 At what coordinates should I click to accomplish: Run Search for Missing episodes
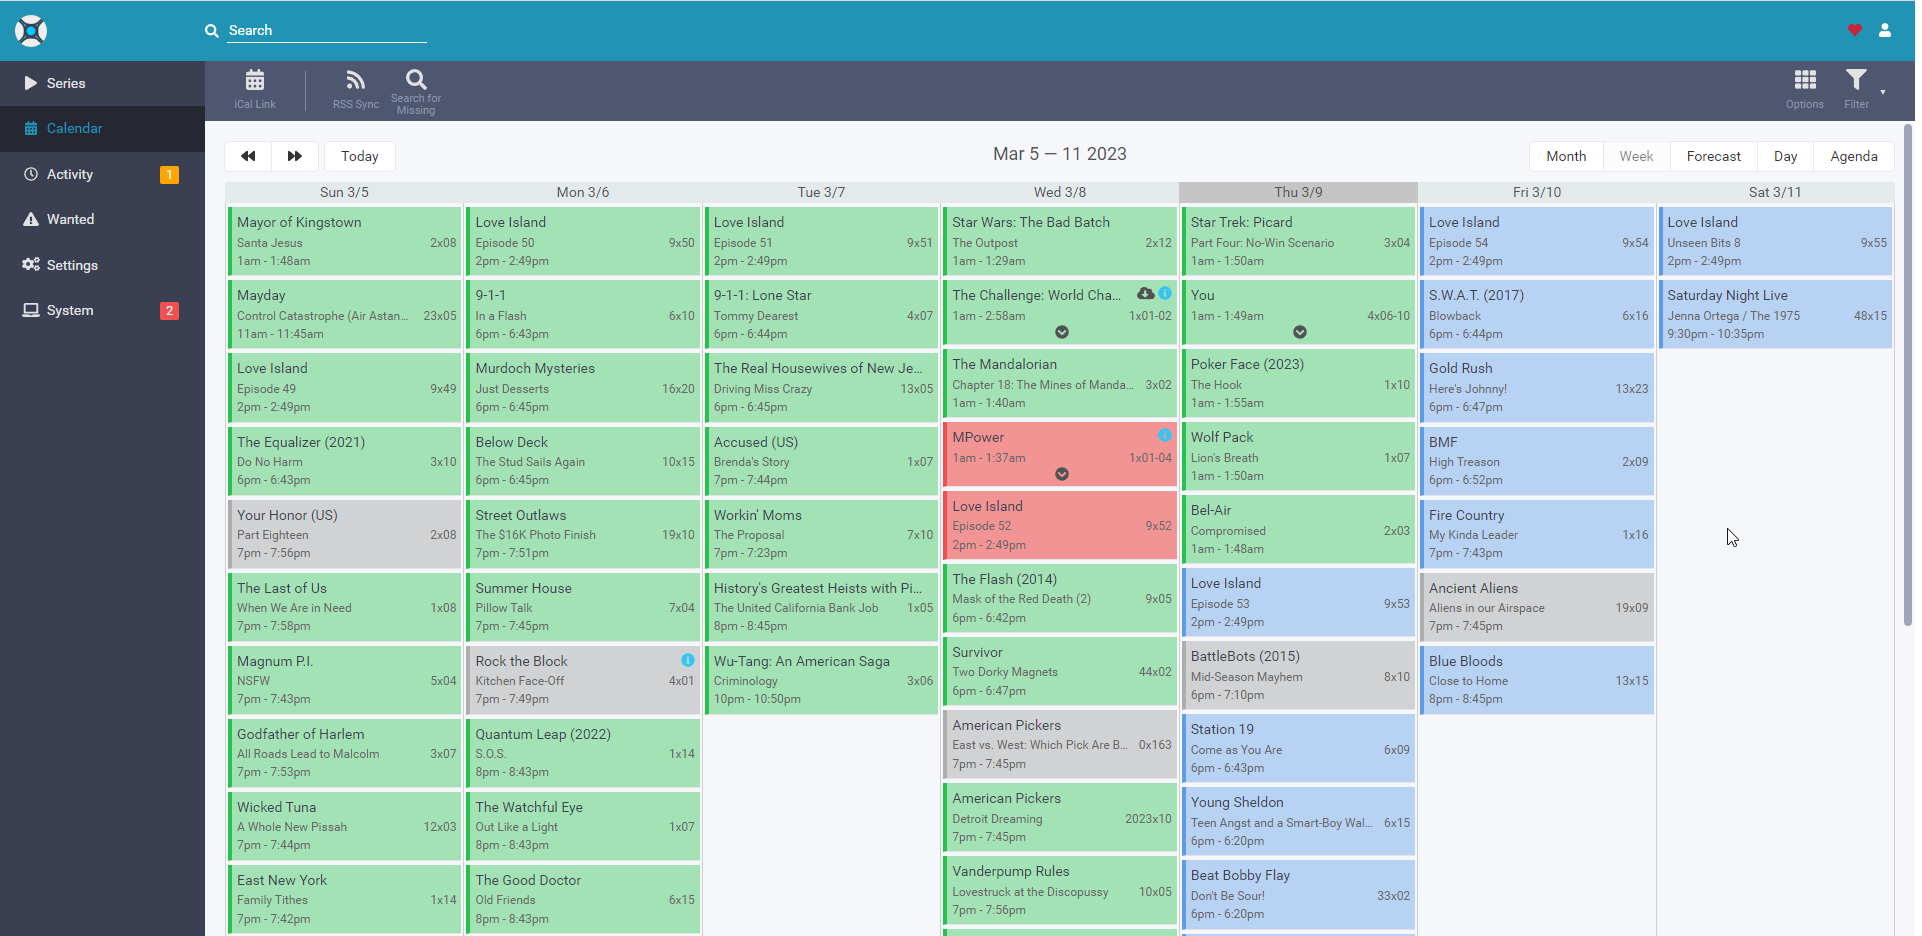click(x=415, y=90)
